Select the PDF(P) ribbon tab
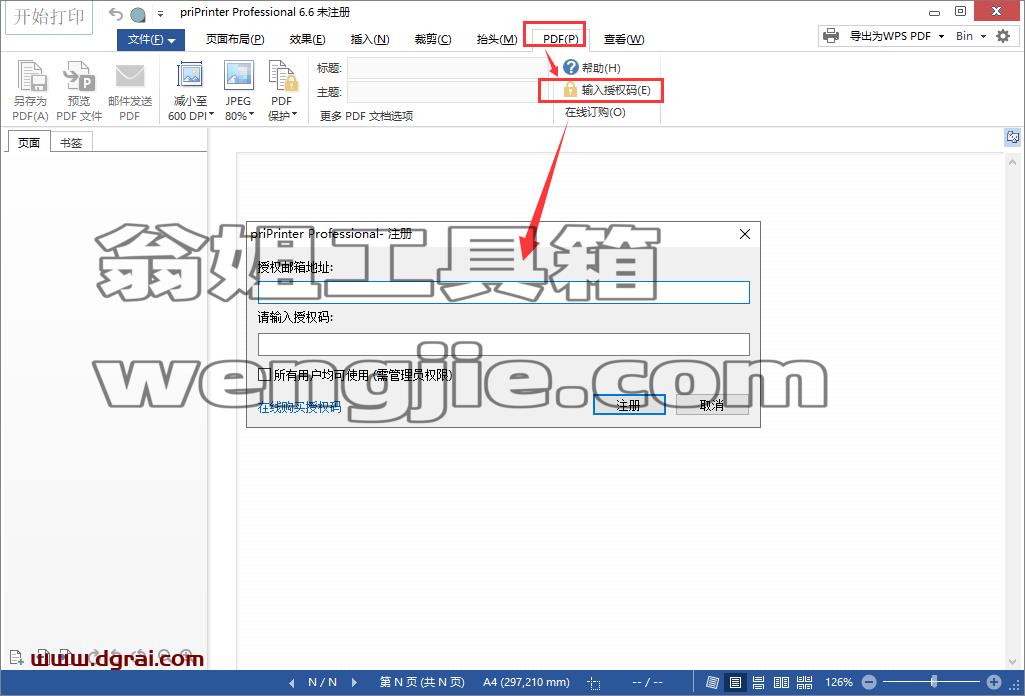Screen dimensions: 1025x696 pos(560,39)
